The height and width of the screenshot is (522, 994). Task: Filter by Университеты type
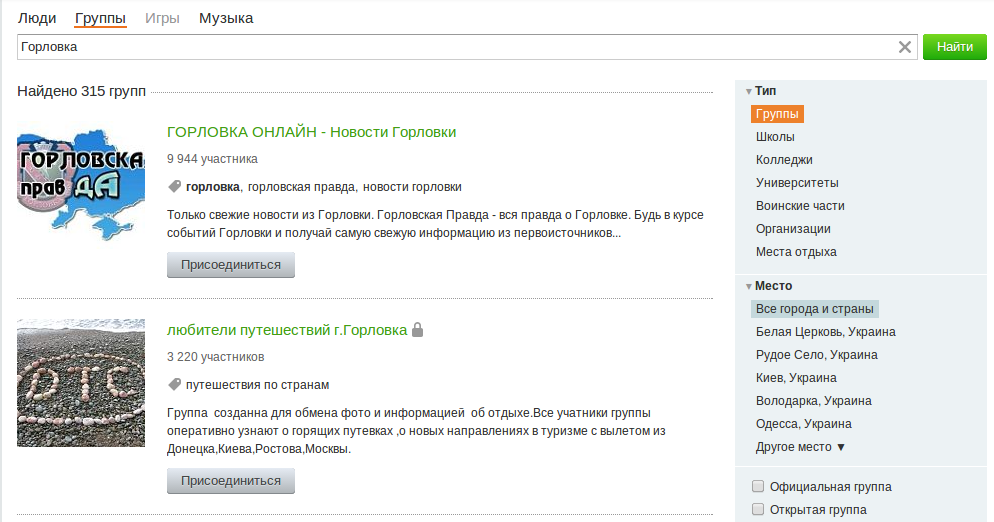(797, 182)
